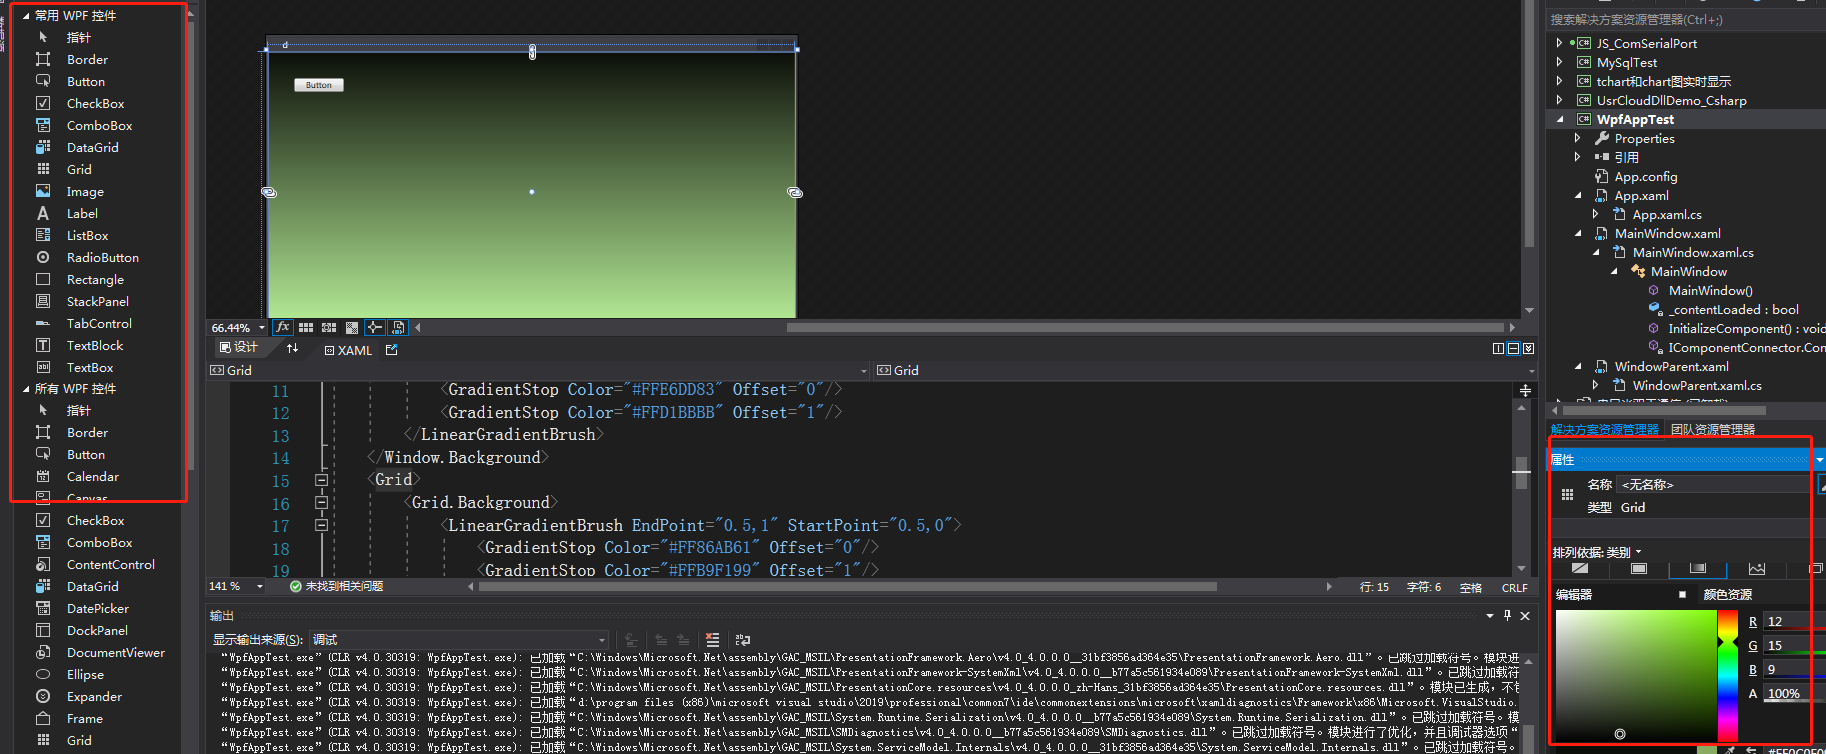Open XAML in popout window icon
The image size is (1826, 754).
click(x=391, y=349)
